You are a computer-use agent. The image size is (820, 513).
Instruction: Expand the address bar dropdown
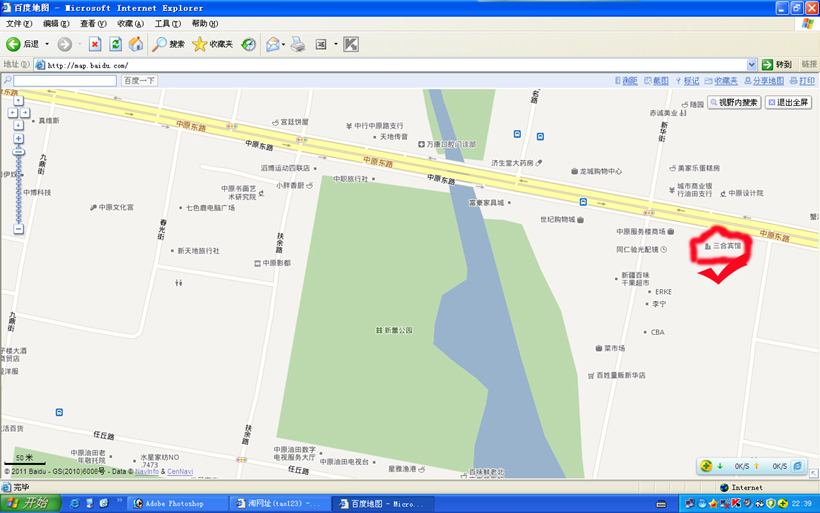751,65
